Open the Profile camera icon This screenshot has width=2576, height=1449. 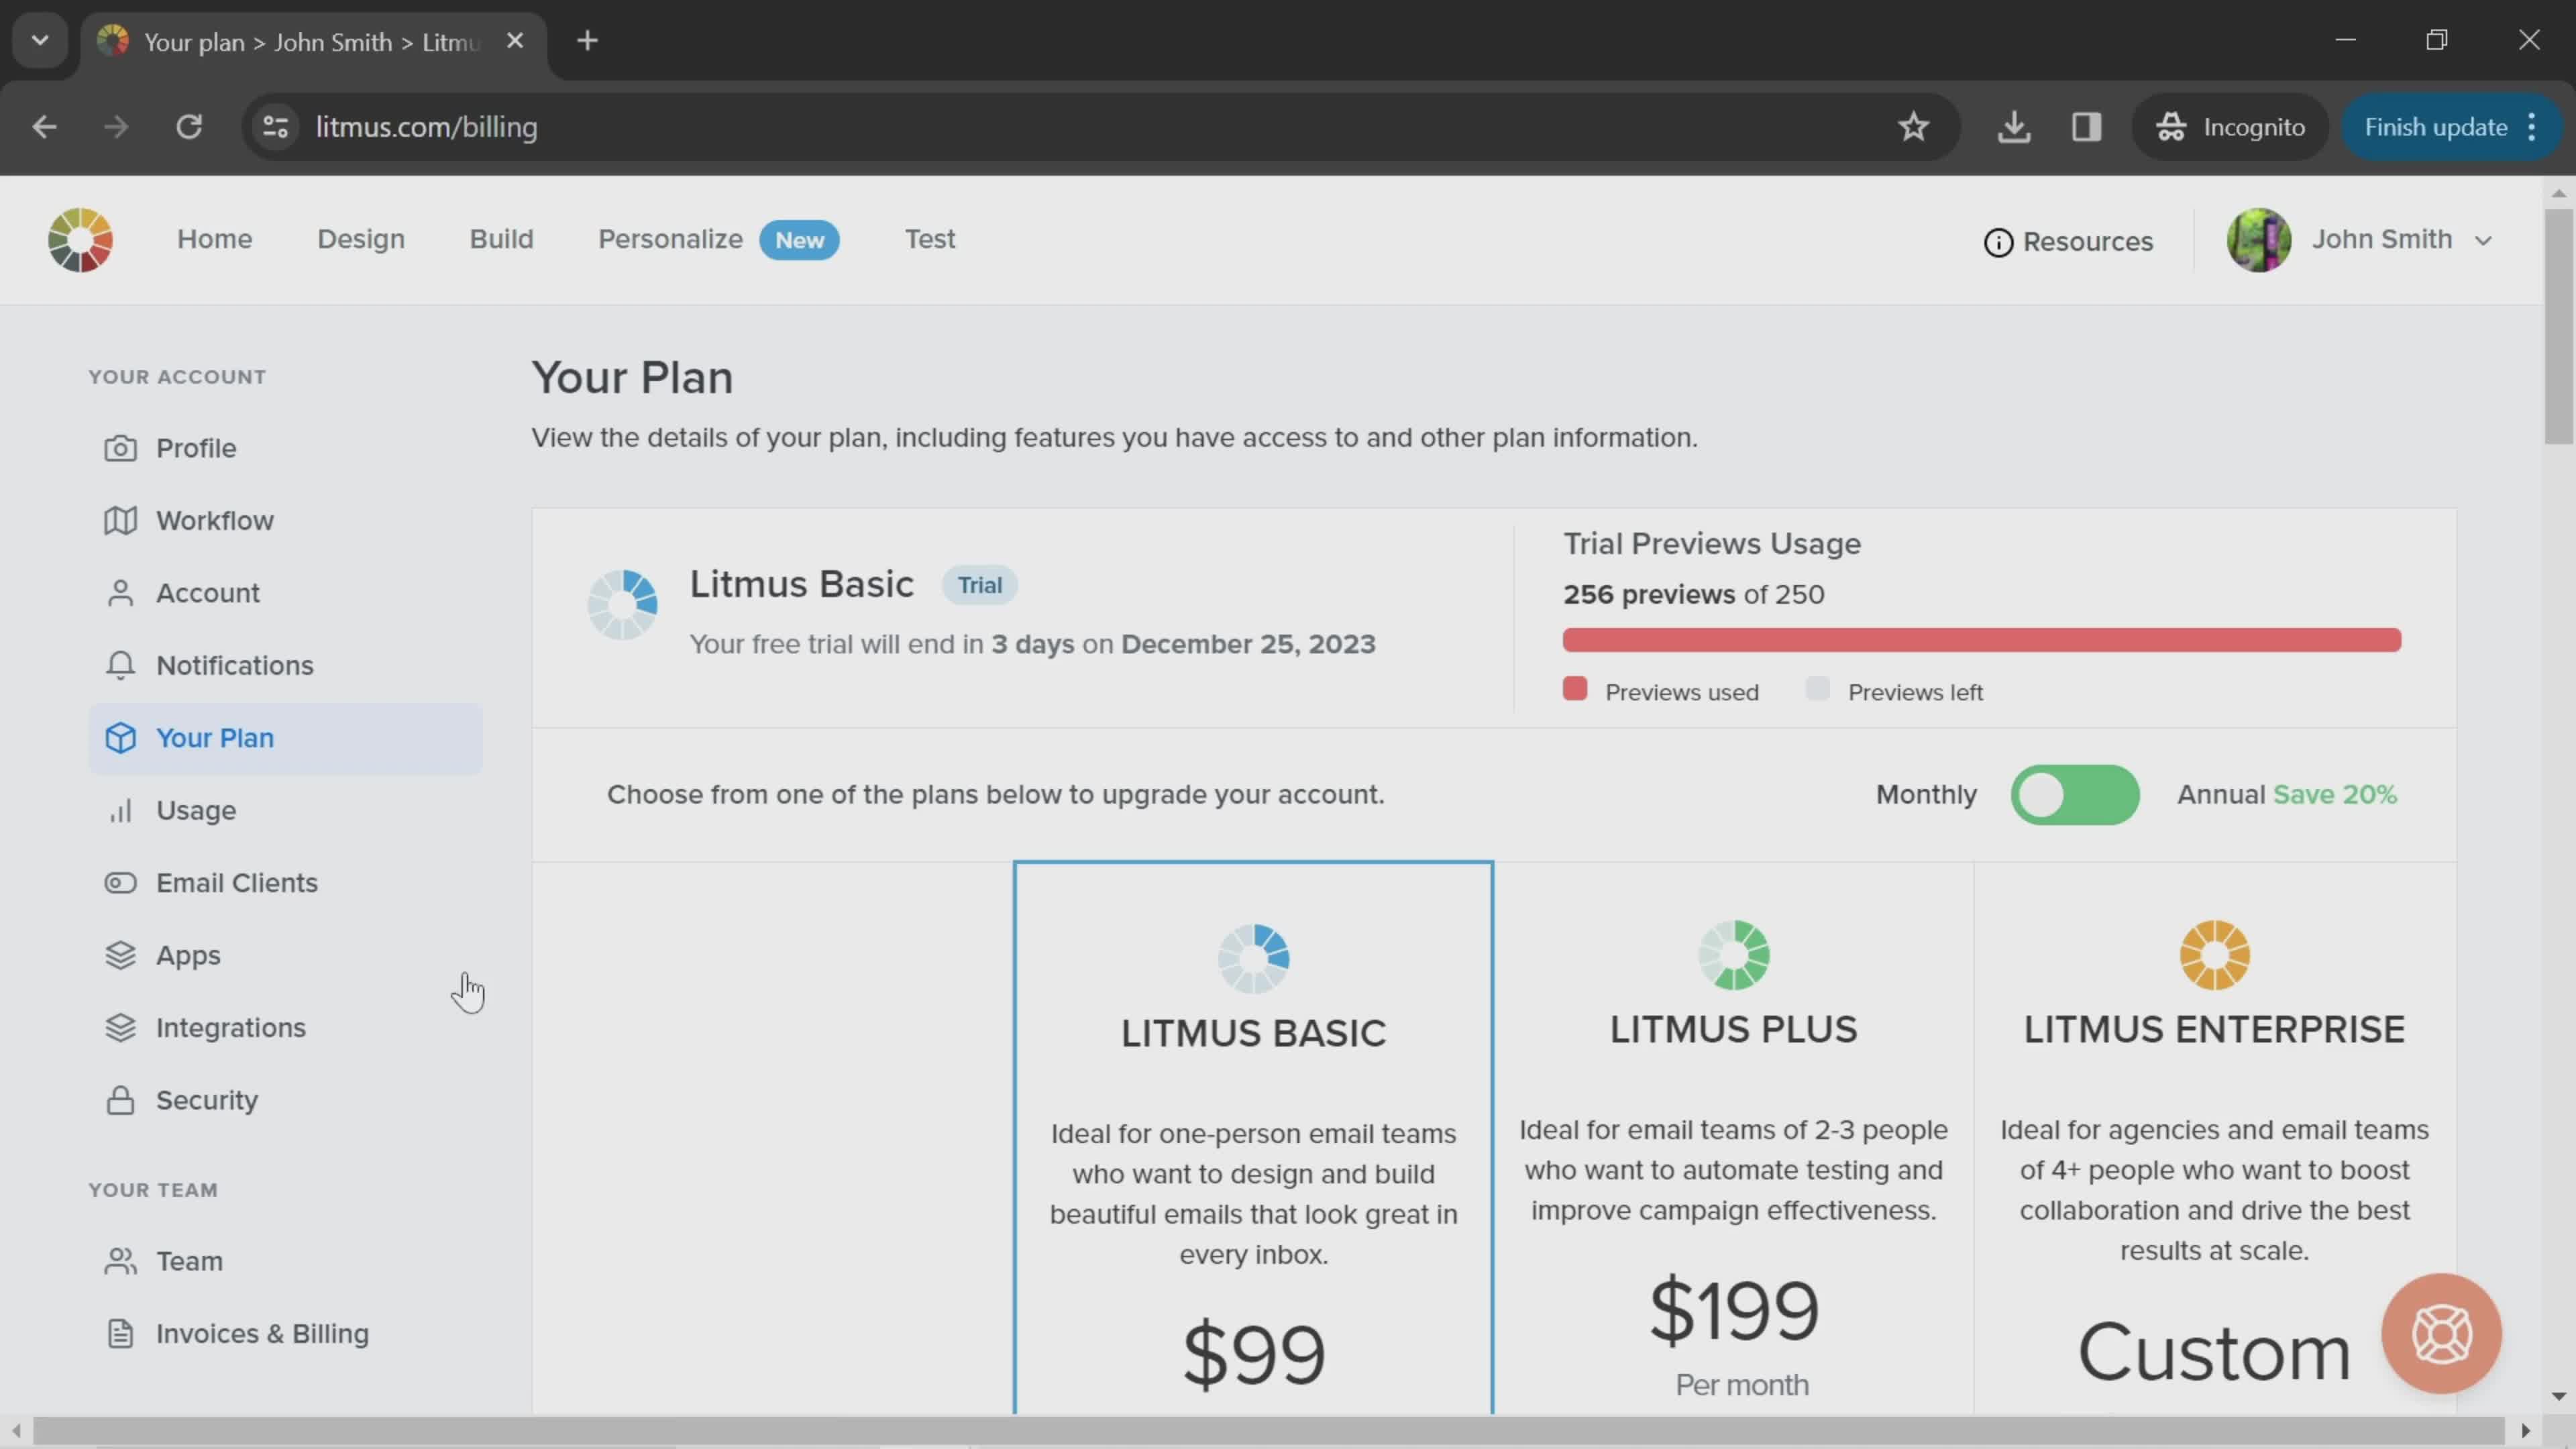point(120,448)
